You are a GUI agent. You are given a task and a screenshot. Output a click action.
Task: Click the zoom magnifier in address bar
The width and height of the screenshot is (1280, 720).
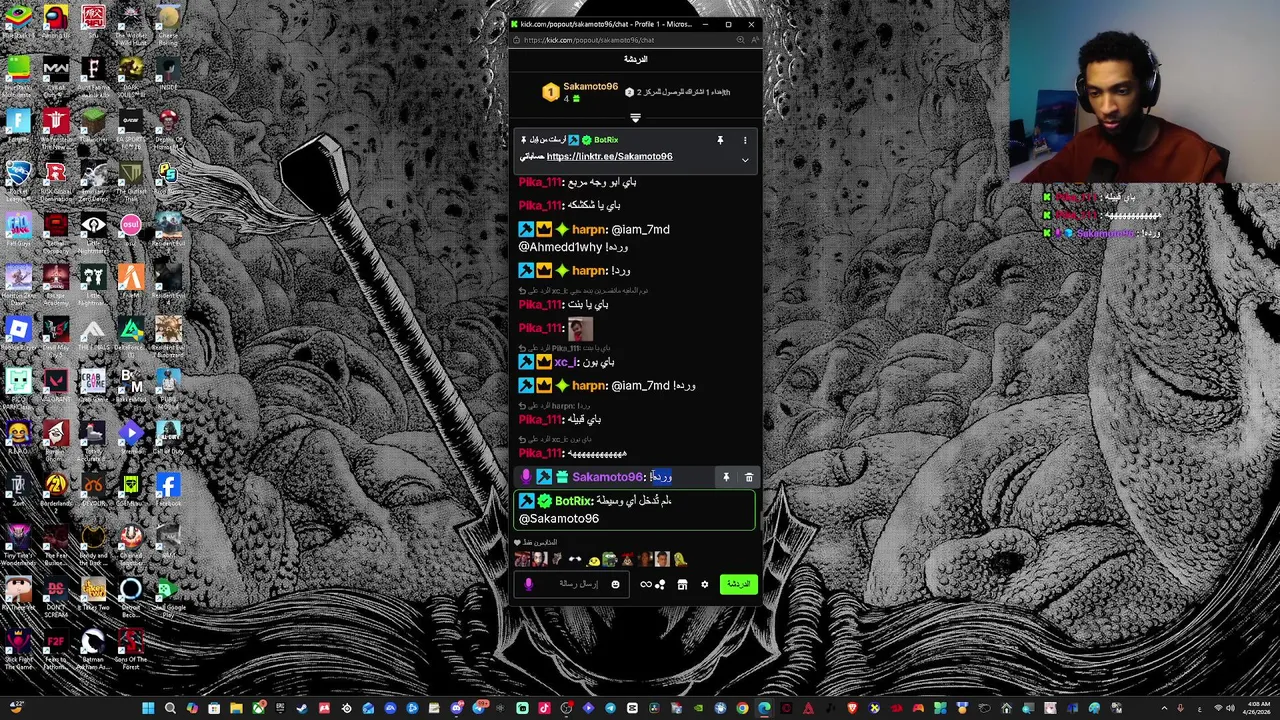click(x=740, y=40)
